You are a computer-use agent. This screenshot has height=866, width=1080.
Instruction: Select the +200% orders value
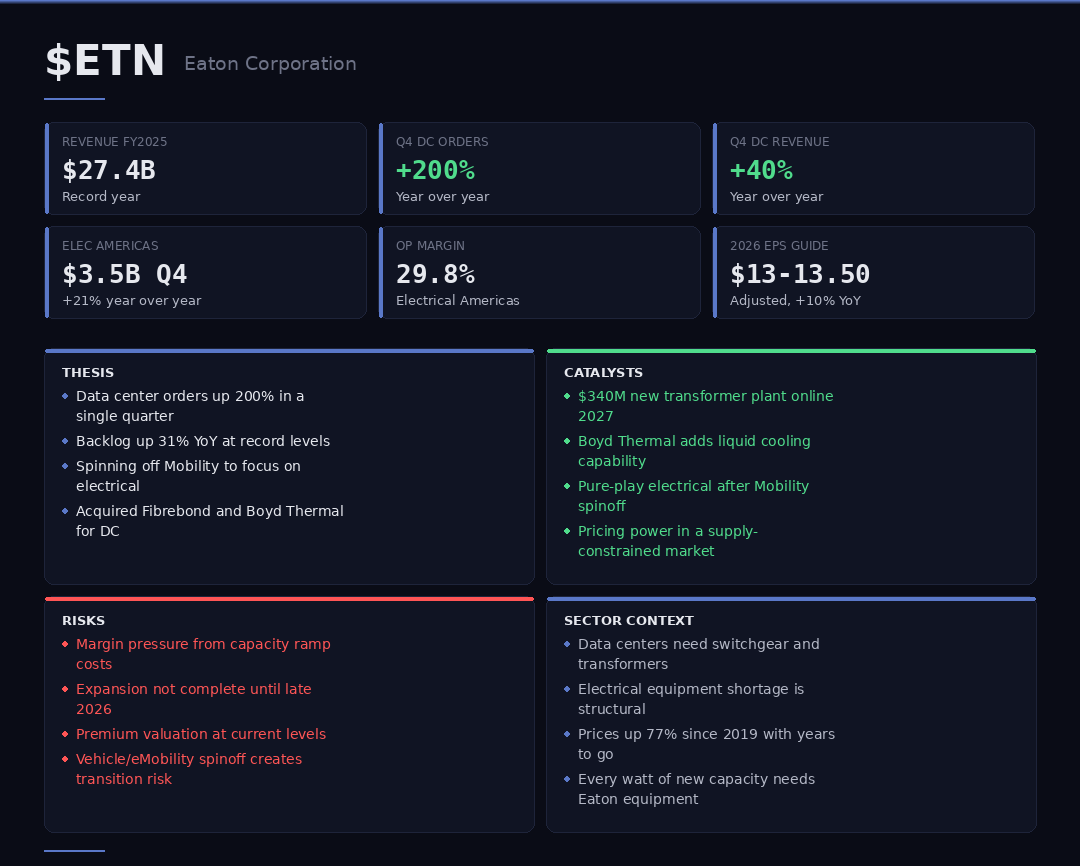point(435,170)
